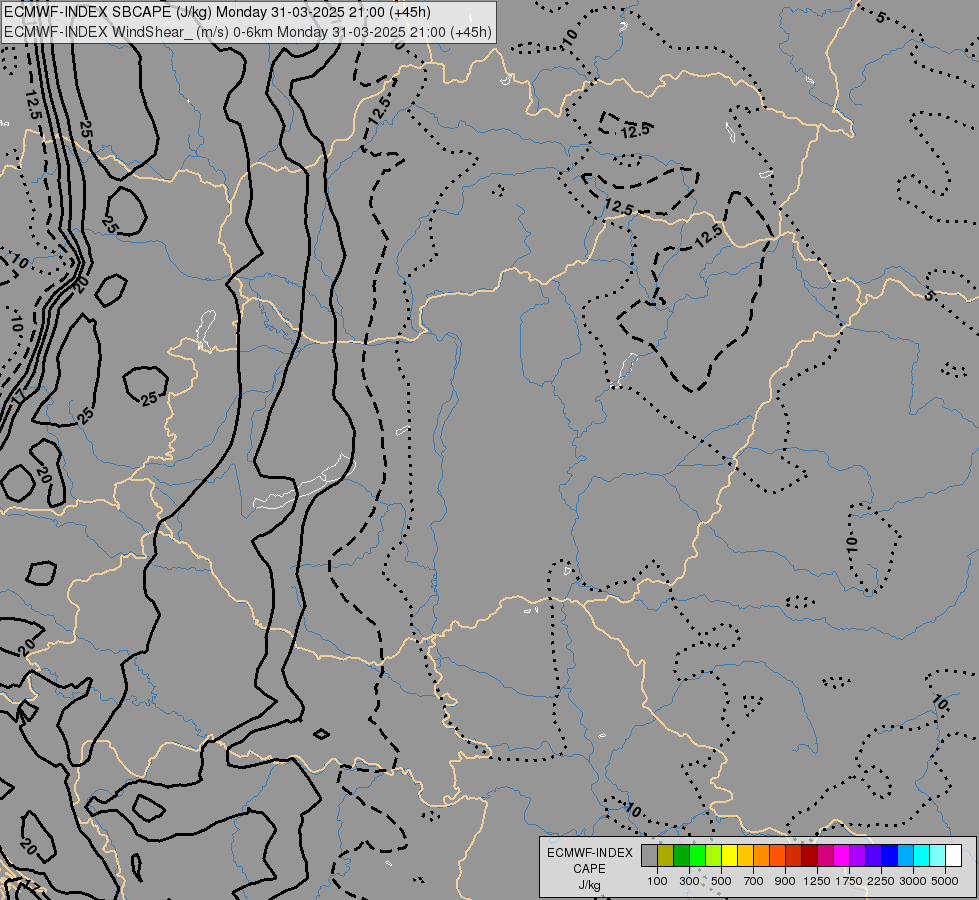Click the legend value 1750

(849, 881)
